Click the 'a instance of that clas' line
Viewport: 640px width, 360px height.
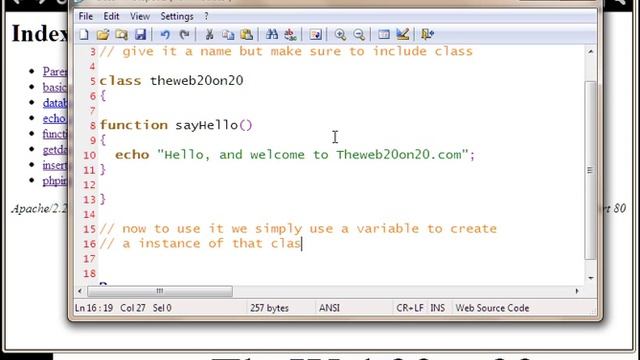(x=200, y=244)
